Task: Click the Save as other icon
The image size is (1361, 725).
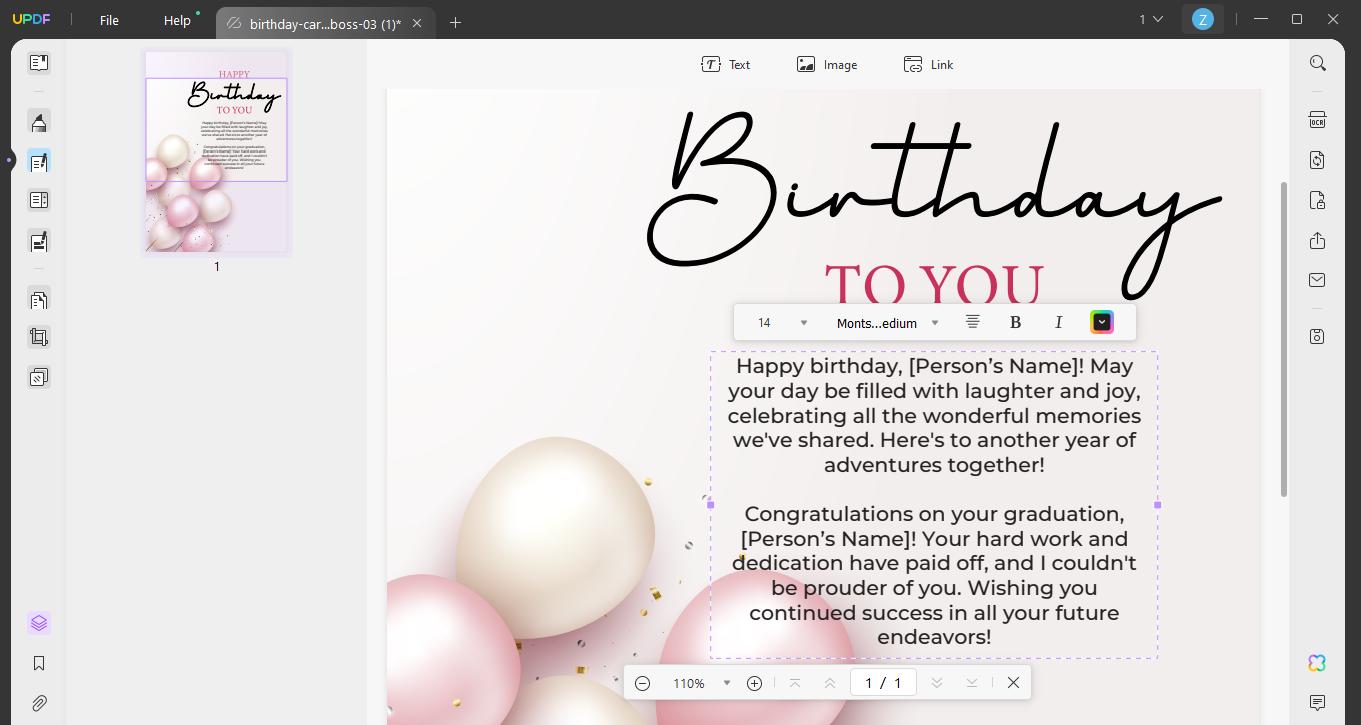Action: [x=1317, y=336]
